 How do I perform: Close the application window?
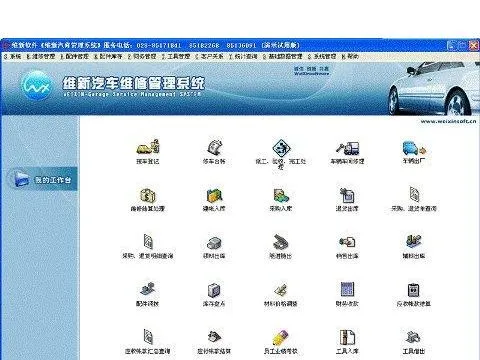pyautogui.click(x=474, y=45)
